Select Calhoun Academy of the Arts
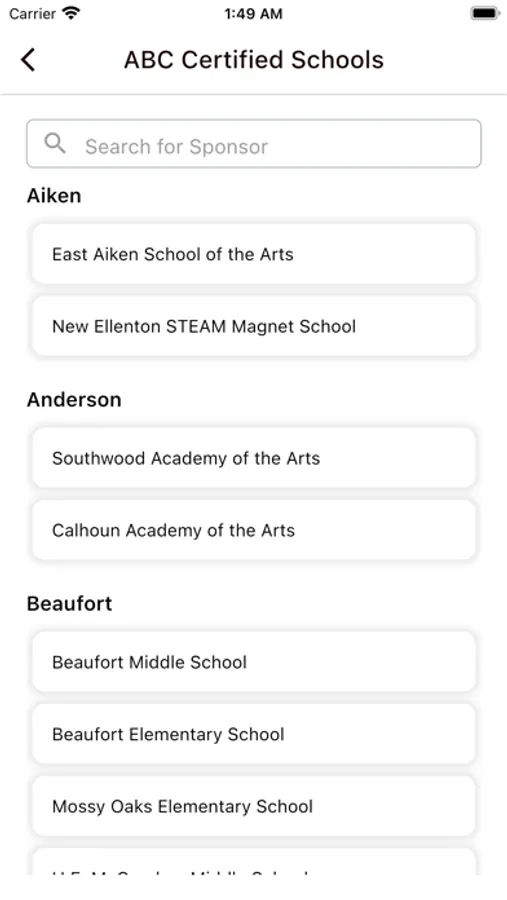The height and width of the screenshot is (900, 507). [254, 530]
